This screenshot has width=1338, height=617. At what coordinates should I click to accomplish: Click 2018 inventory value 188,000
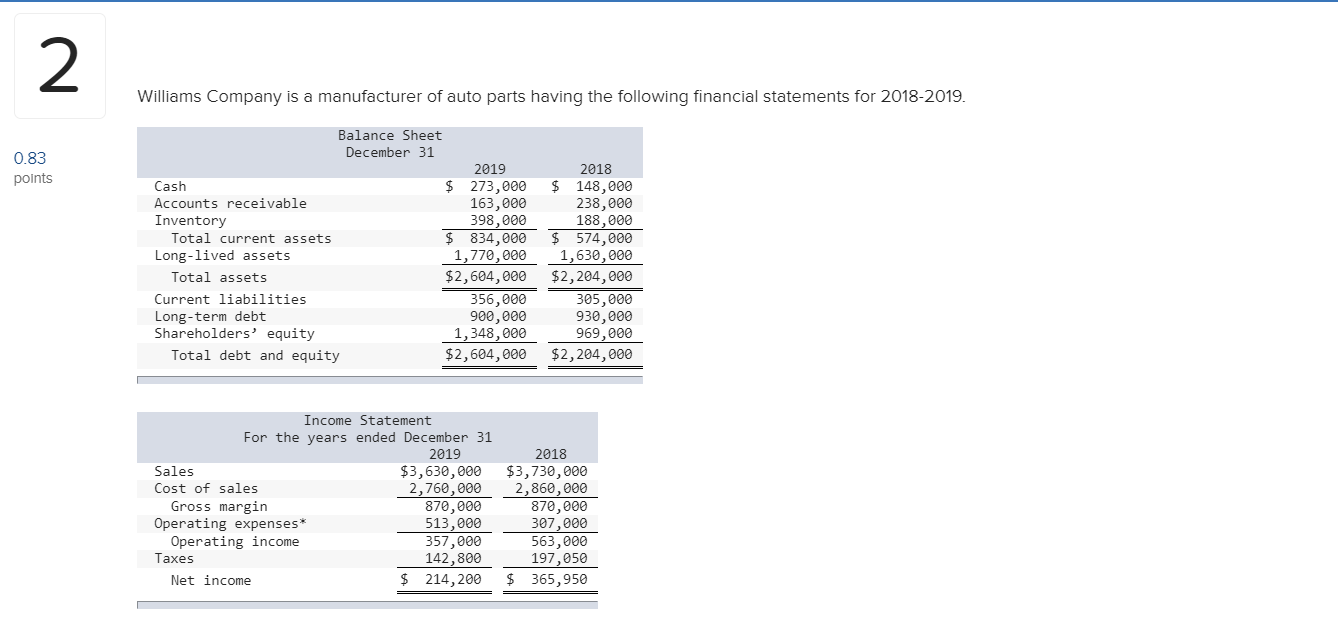(604, 220)
